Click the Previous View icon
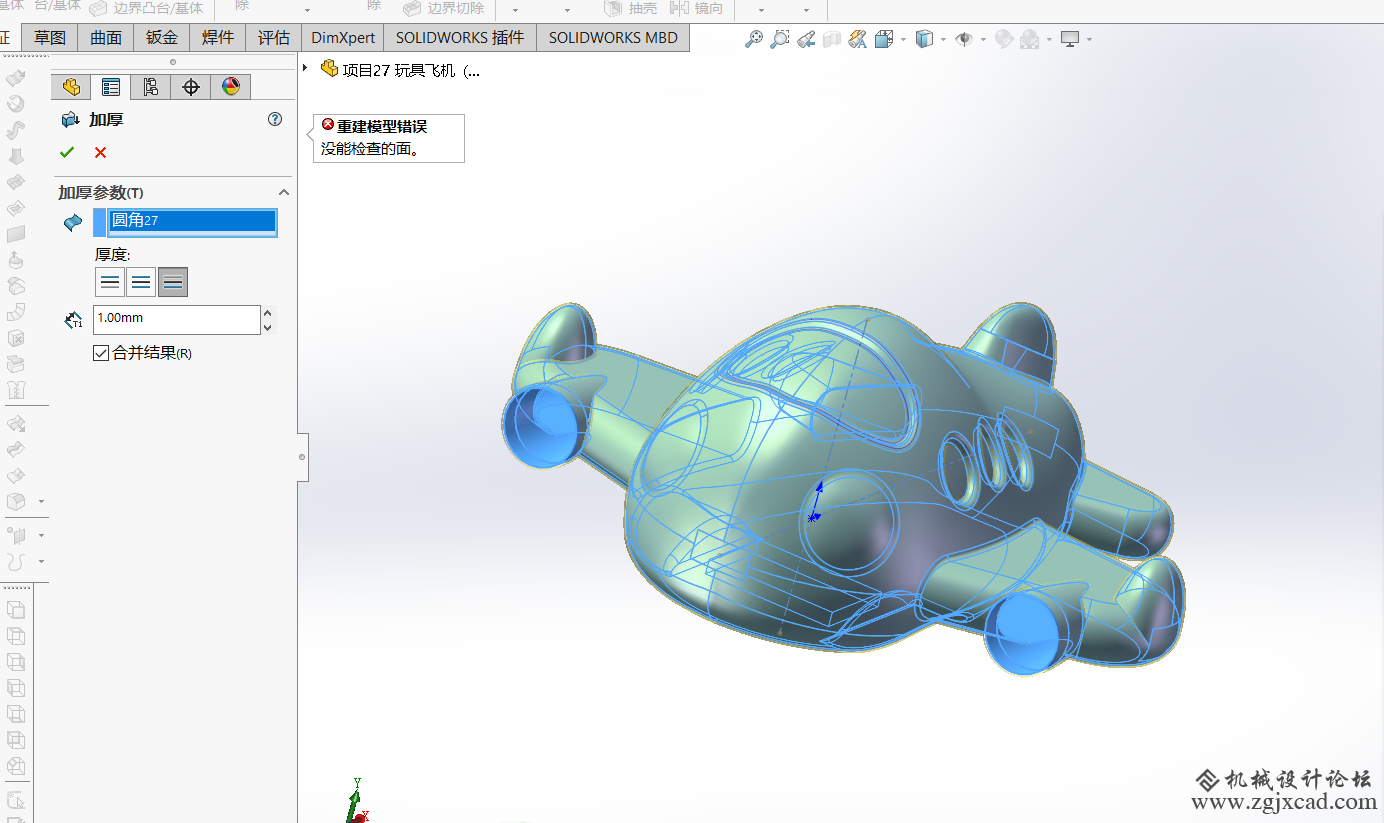1384x823 pixels. click(x=806, y=39)
